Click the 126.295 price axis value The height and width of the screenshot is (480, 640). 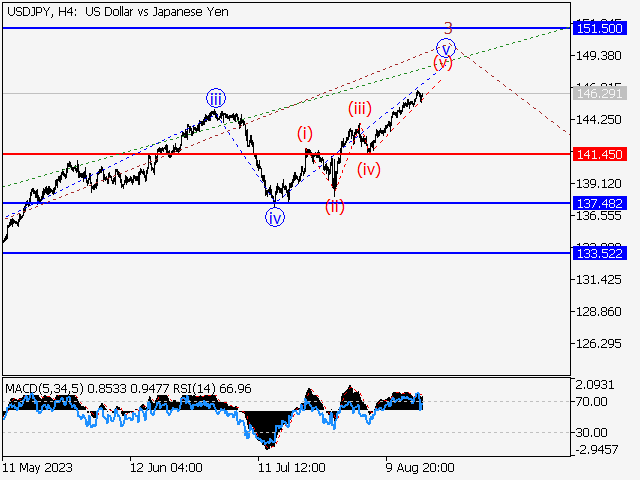[598, 344]
